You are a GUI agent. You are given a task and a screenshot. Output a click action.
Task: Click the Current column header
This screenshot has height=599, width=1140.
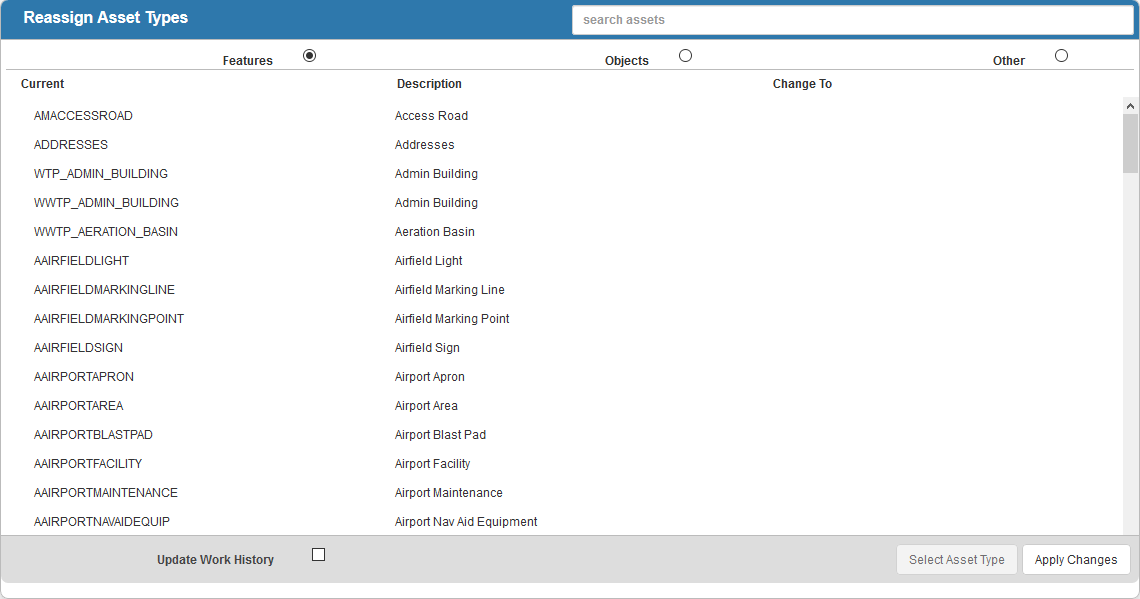(43, 84)
